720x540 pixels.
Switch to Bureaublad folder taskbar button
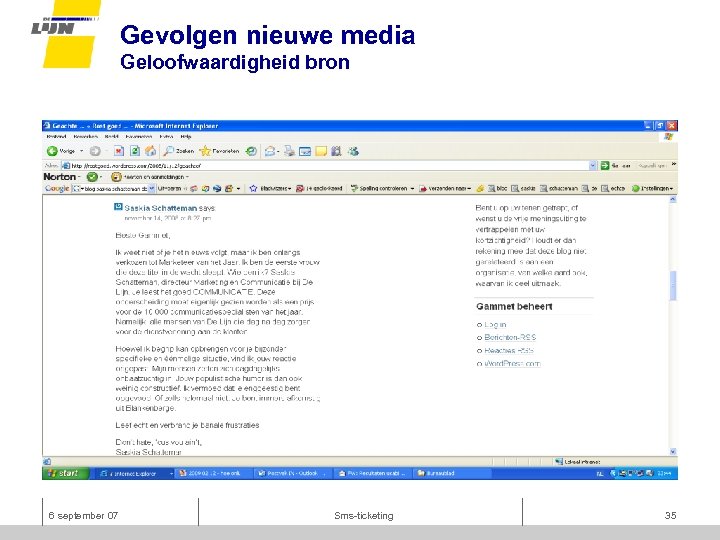(452, 473)
